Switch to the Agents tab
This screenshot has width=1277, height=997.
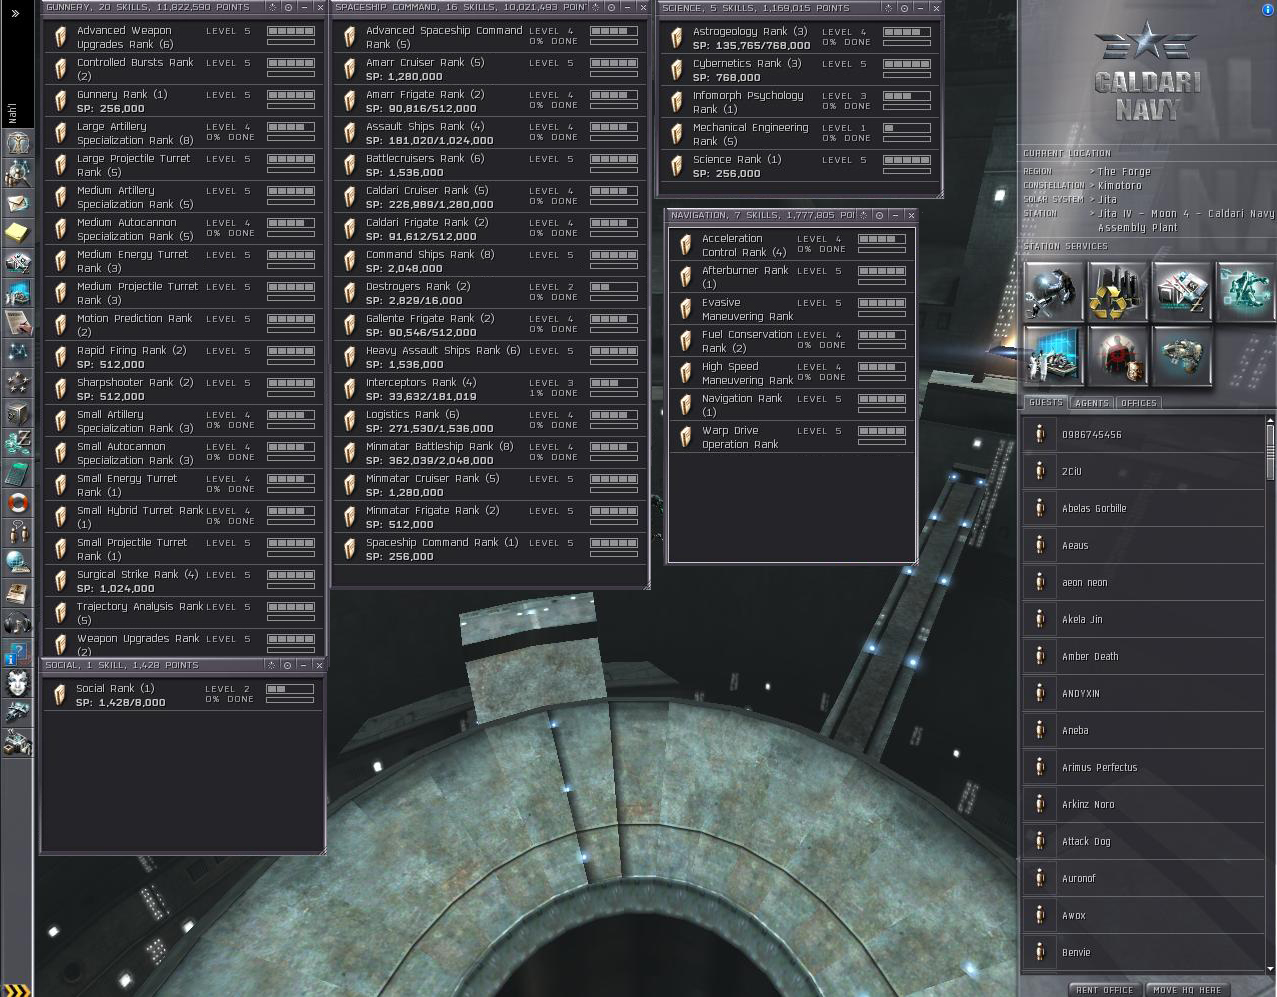1091,403
